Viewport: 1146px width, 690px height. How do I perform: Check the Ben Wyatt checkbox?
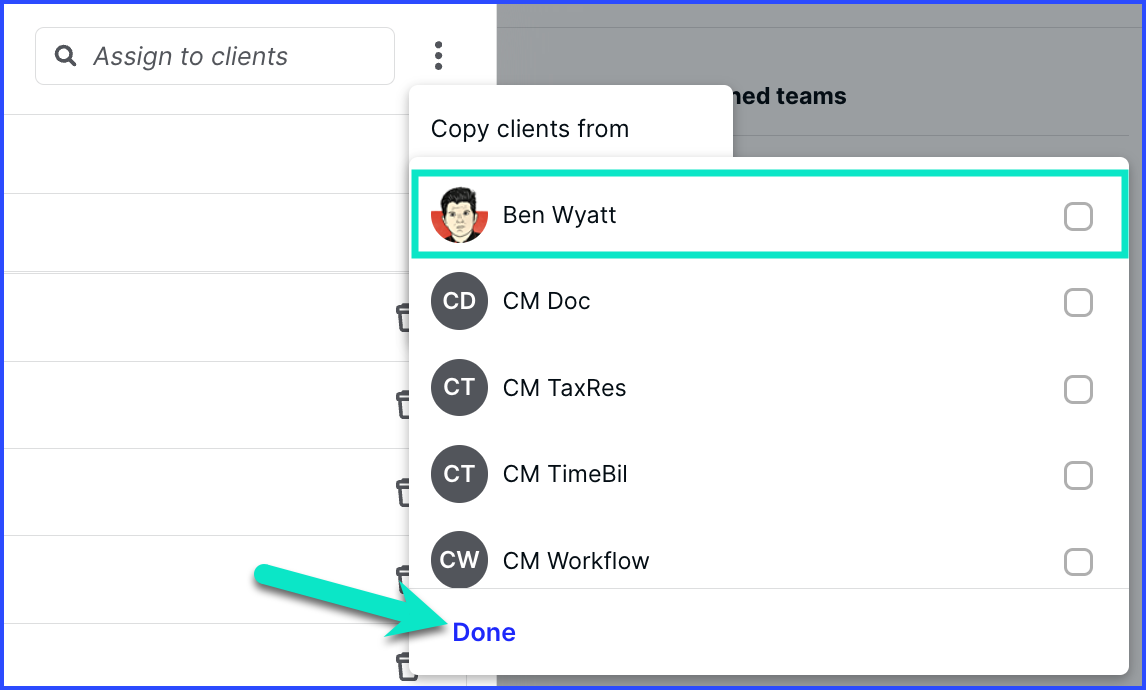click(x=1078, y=216)
